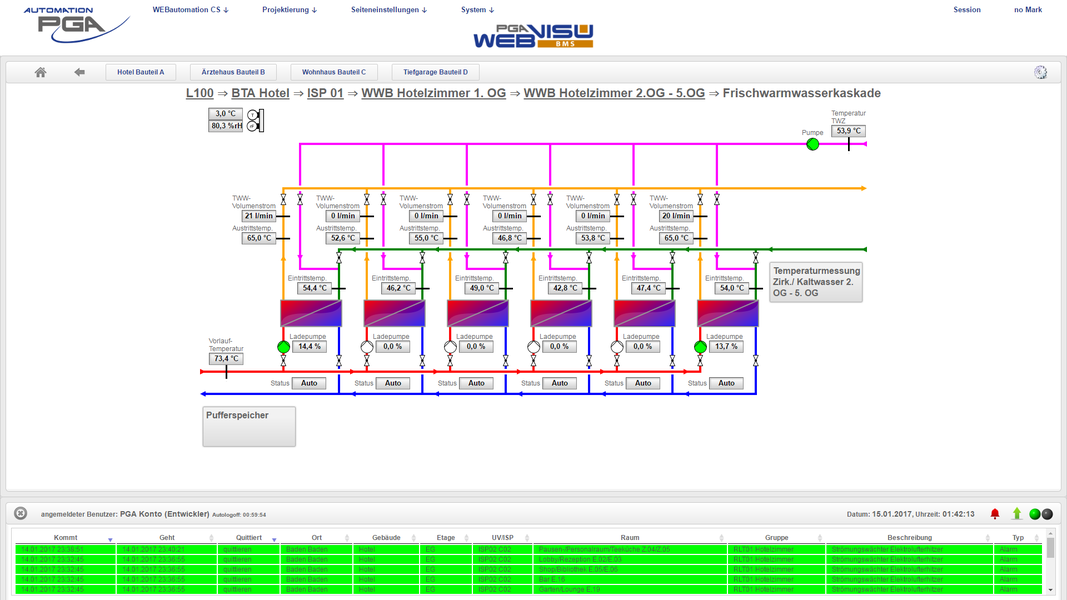Click the green Pumpe circle near Temperatur TWZ

[813, 145]
